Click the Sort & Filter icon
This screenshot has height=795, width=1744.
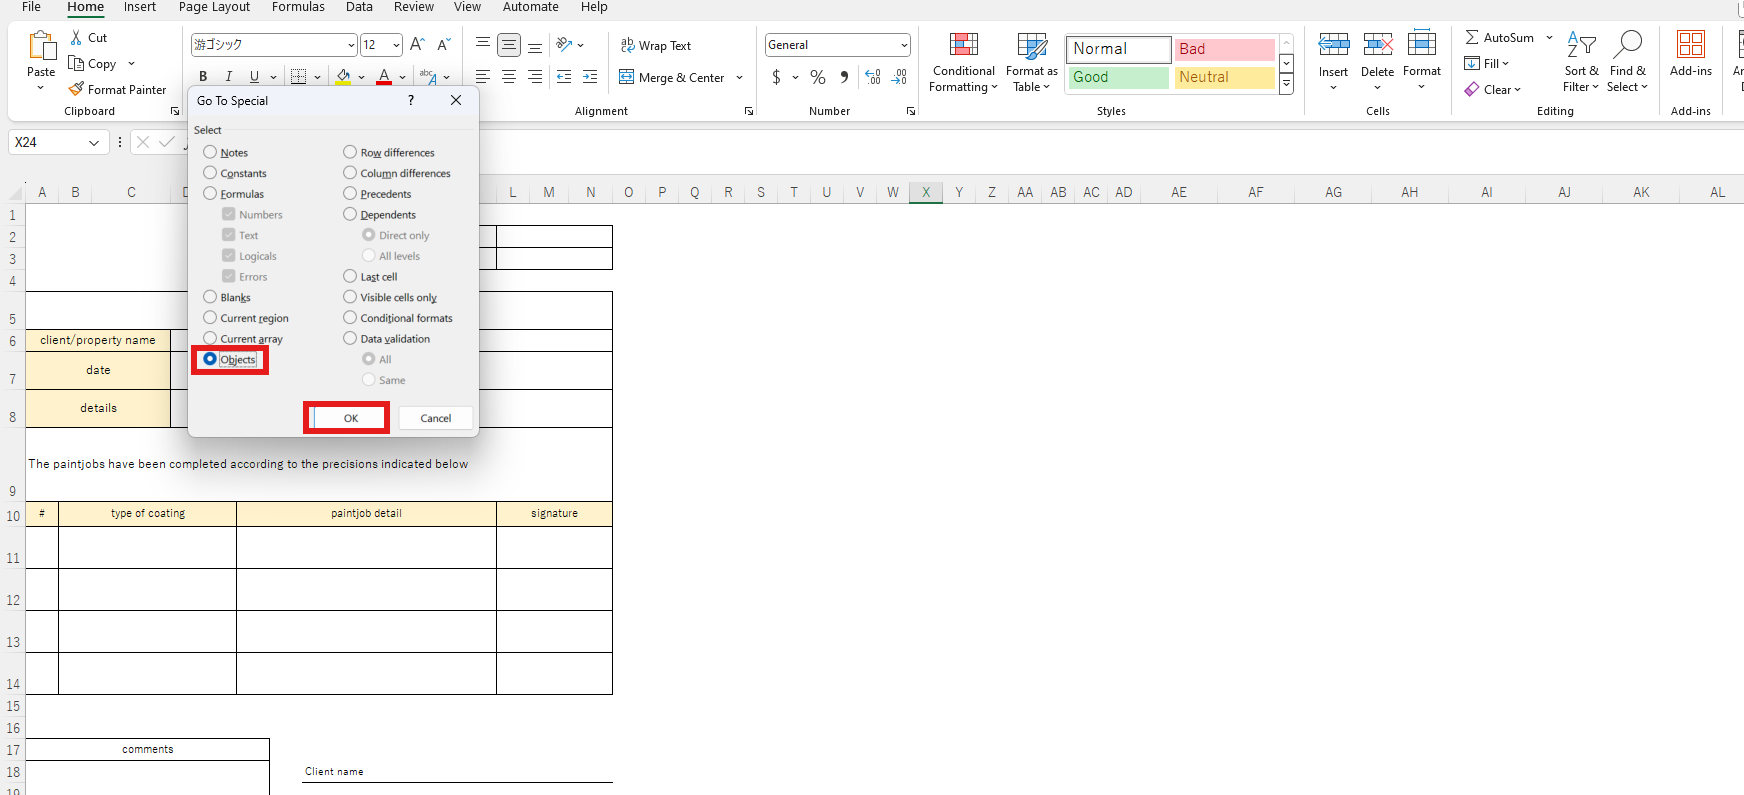point(1581,45)
